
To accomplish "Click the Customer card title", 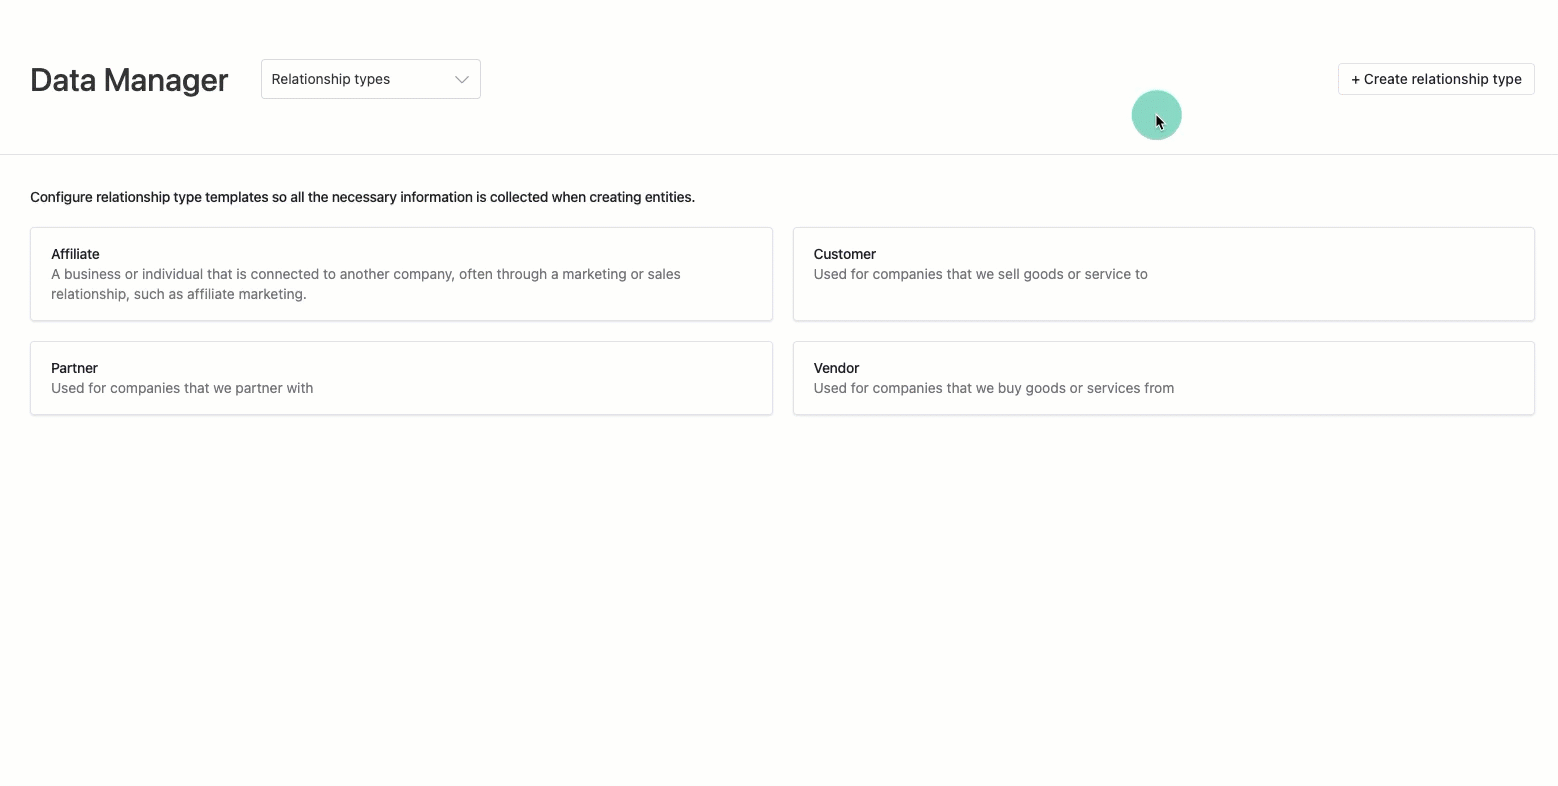I will click(x=844, y=254).
